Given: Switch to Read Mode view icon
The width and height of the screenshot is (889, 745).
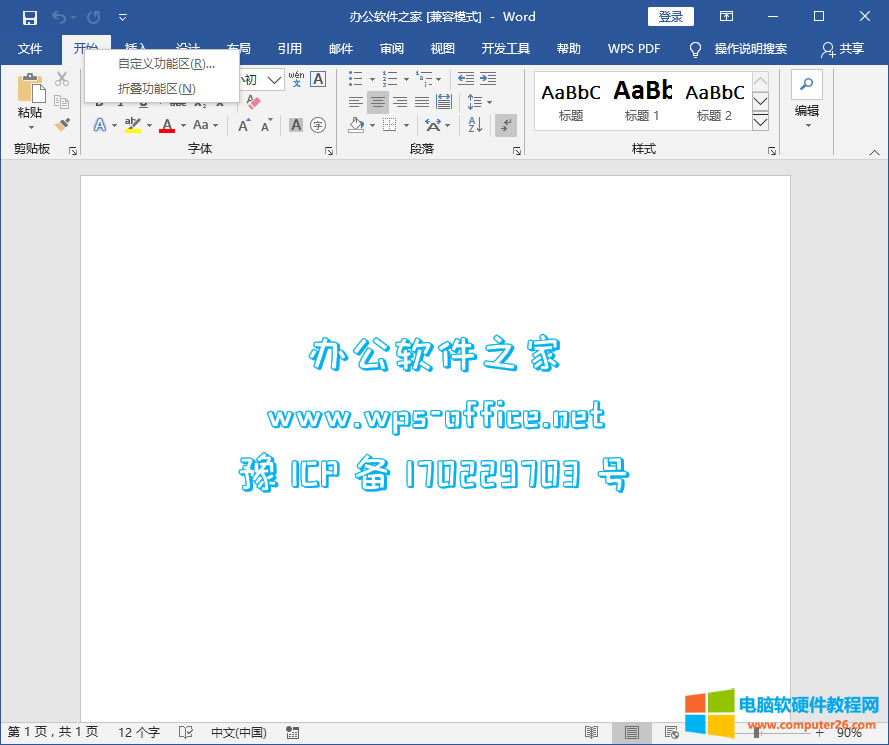Looking at the screenshot, I should [x=592, y=732].
